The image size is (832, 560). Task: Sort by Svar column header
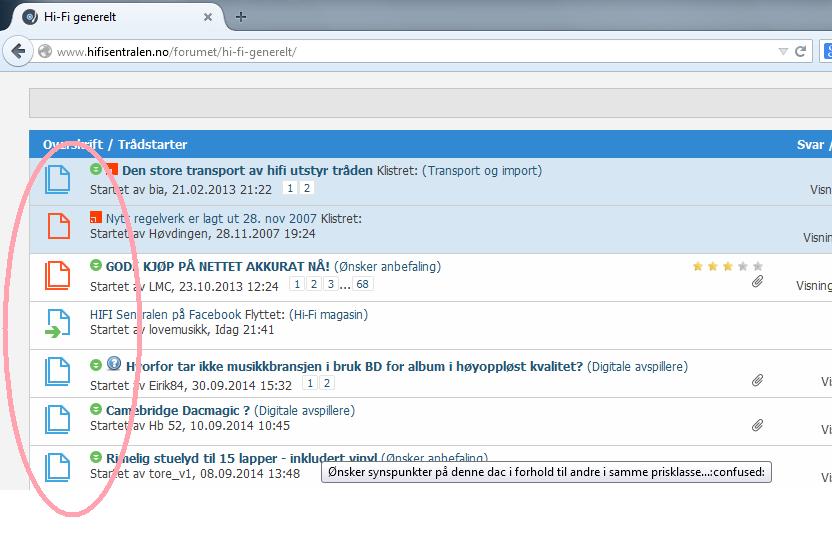(810, 144)
